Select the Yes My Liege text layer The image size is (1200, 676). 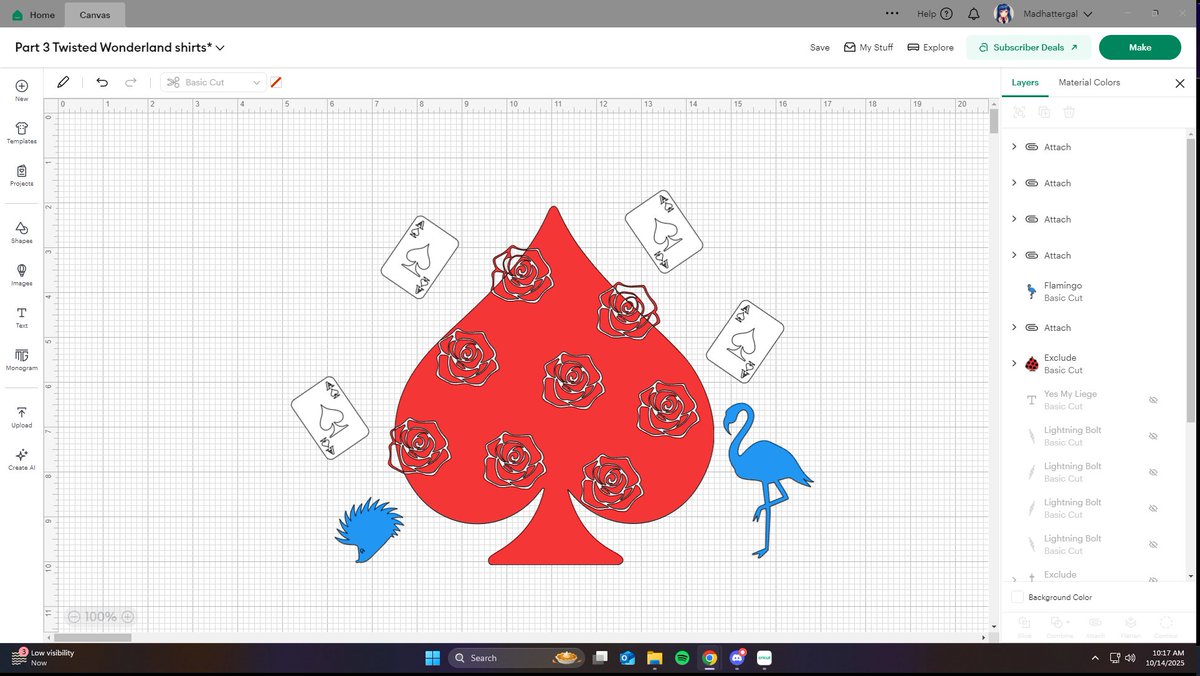pyautogui.click(x=1095, y=400)
